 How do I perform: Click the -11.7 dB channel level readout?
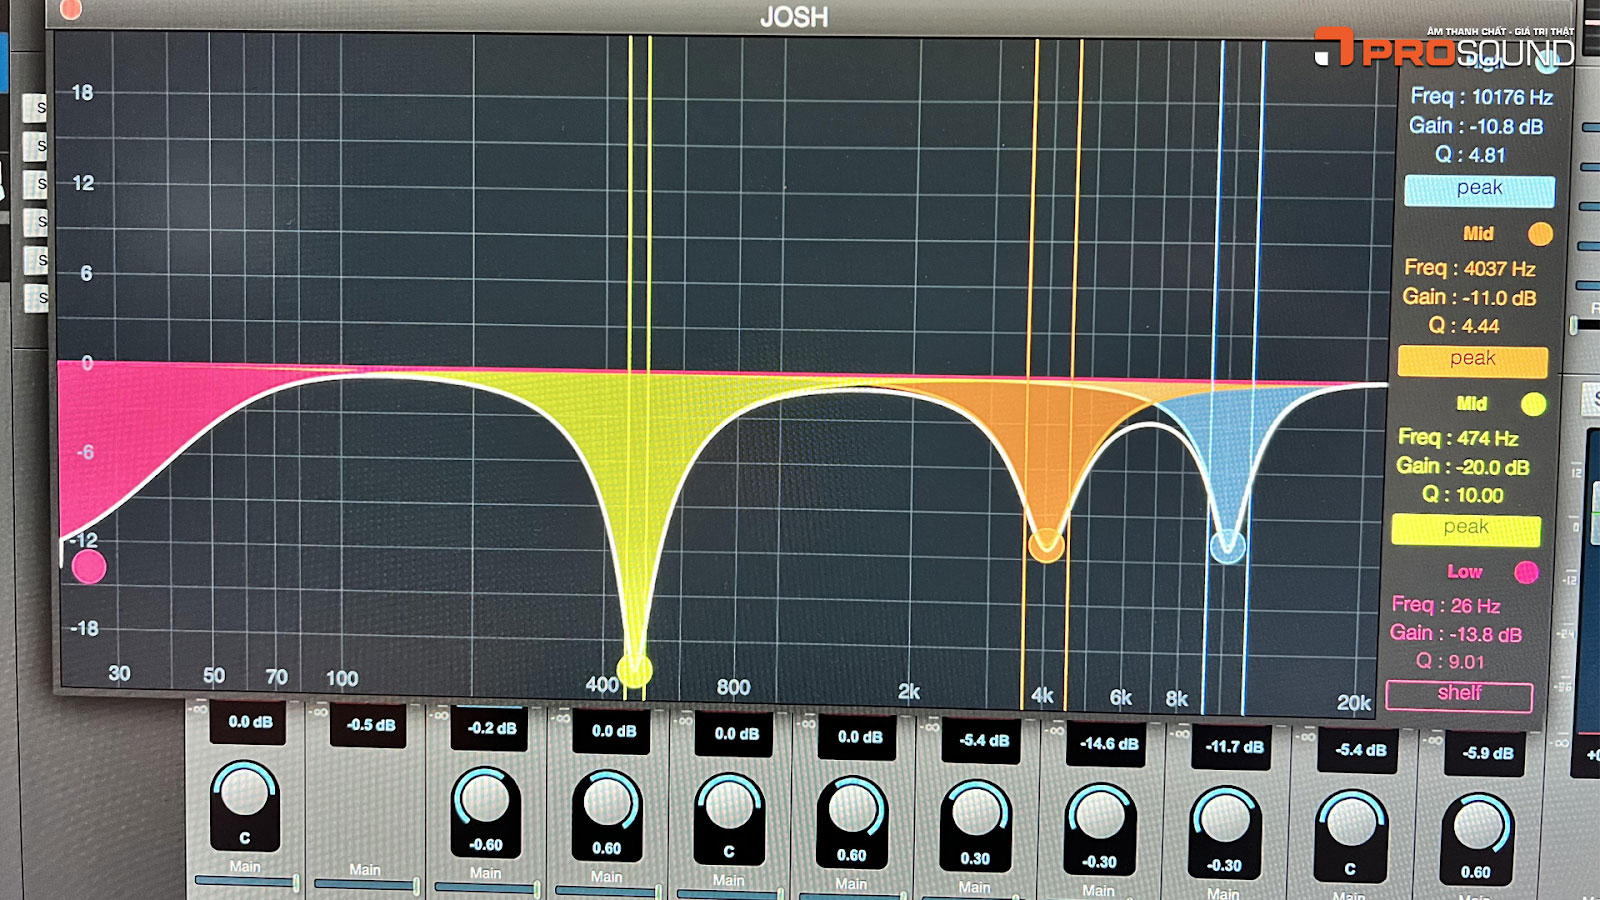click(1233, 746)
